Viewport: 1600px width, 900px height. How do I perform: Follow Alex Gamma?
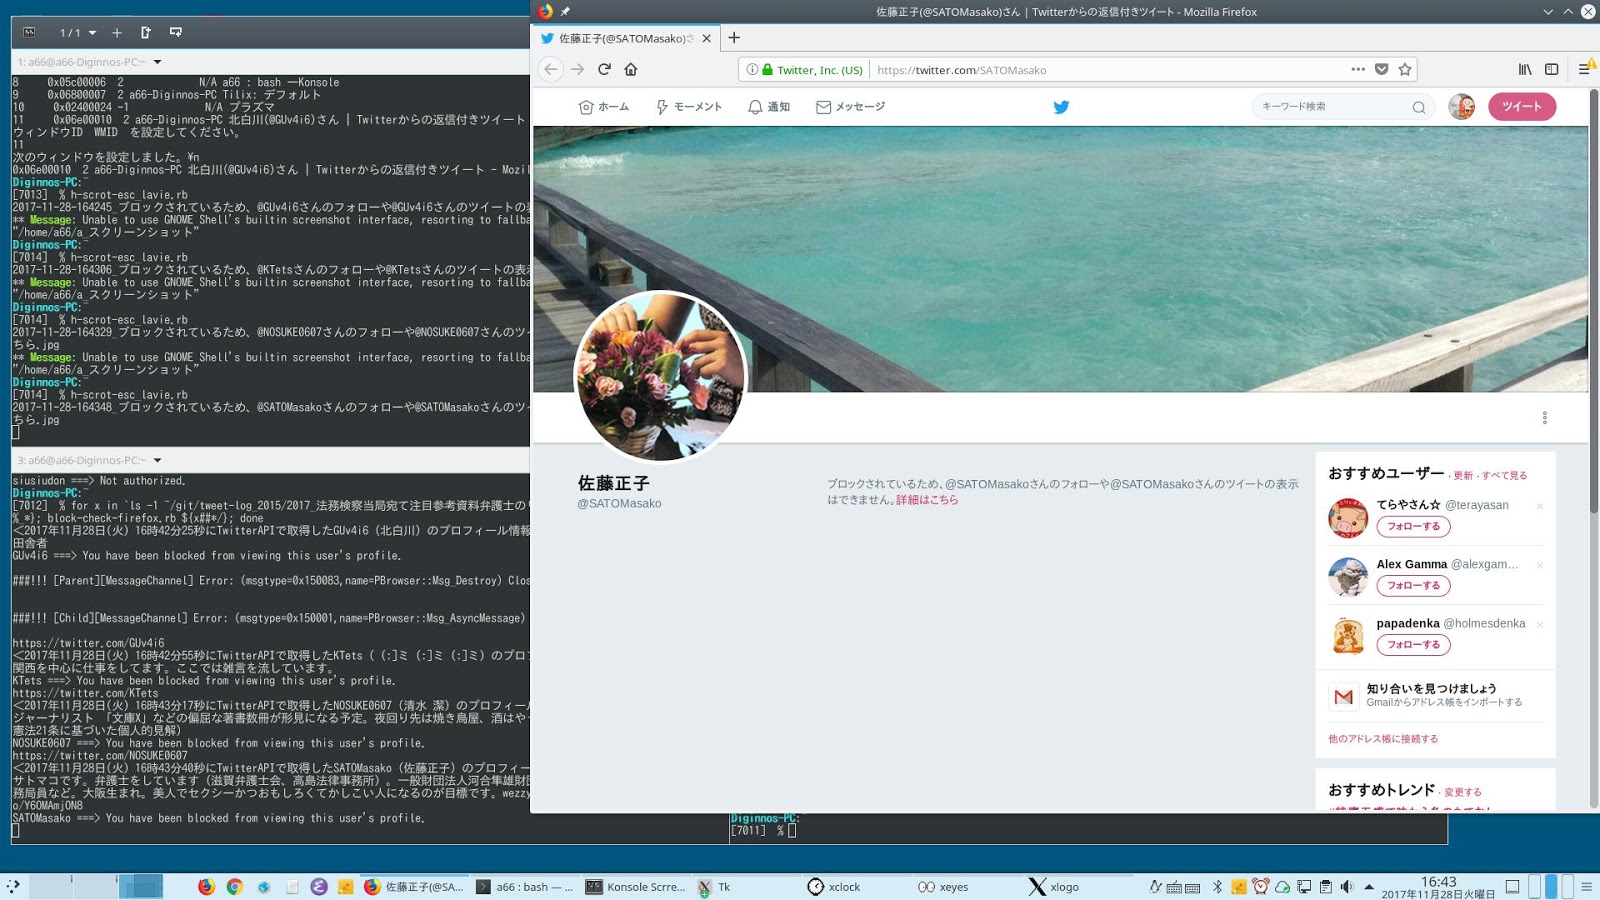click(x=1413, y=586)
